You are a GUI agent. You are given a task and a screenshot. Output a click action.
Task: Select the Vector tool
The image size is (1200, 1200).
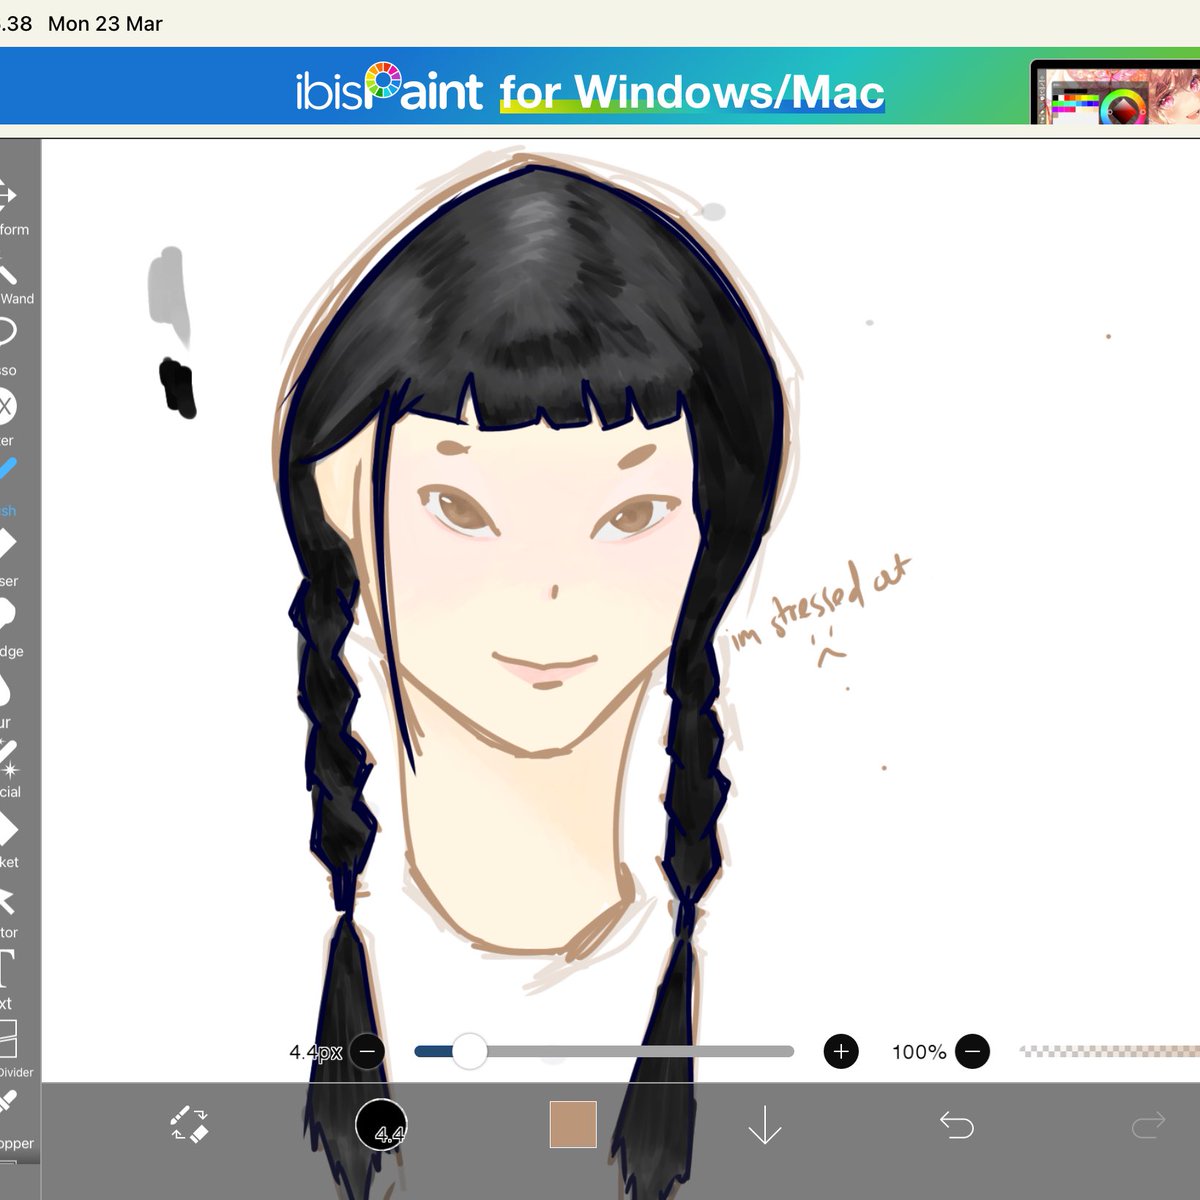pyautogui.click(x=10, y=909)
